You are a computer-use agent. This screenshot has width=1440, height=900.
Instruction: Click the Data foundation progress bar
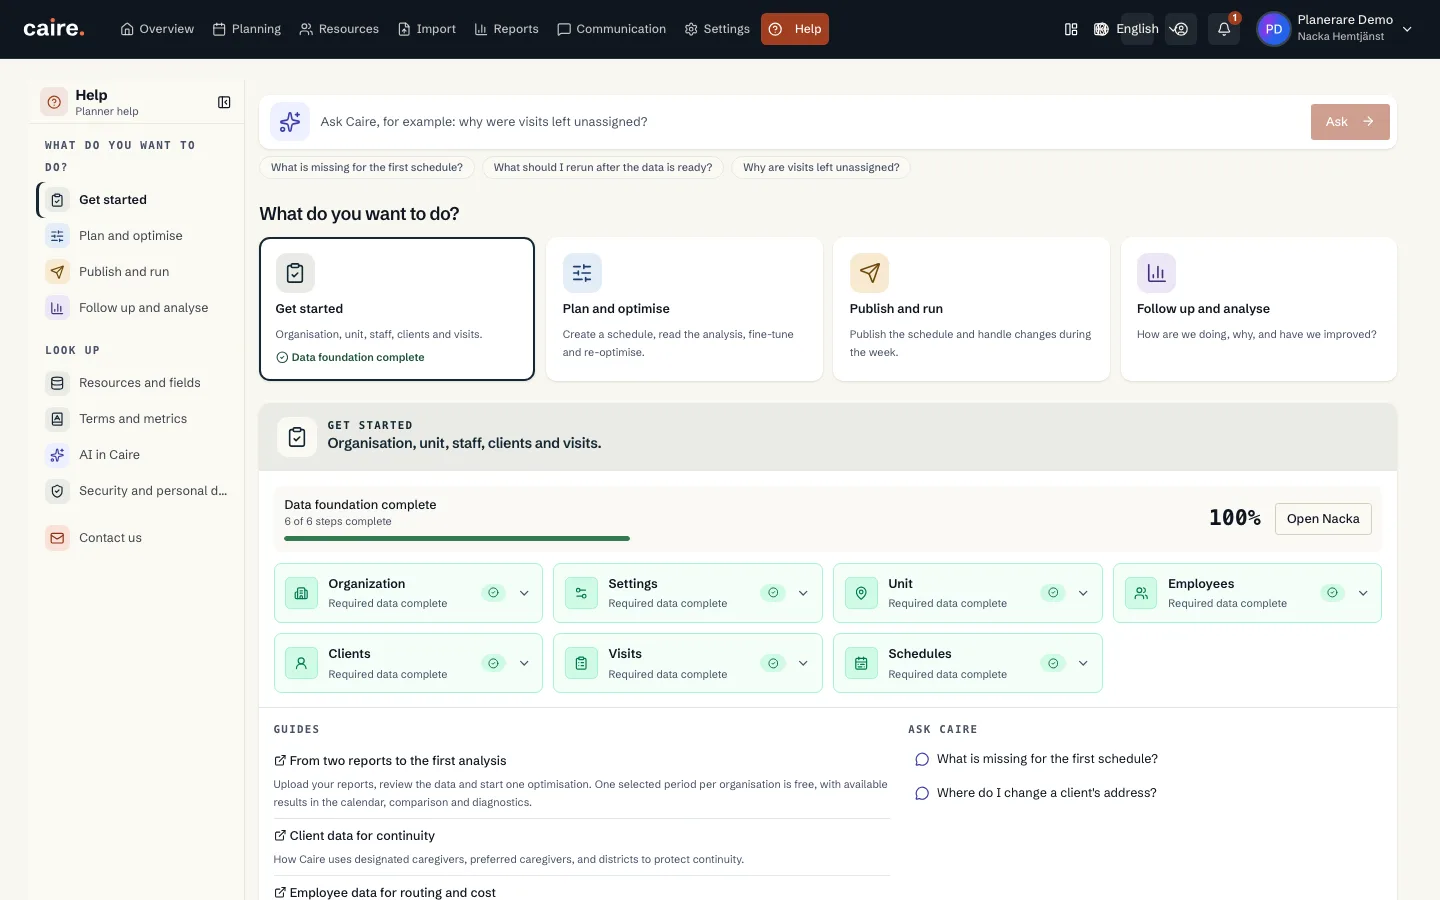tap(457, 538)
